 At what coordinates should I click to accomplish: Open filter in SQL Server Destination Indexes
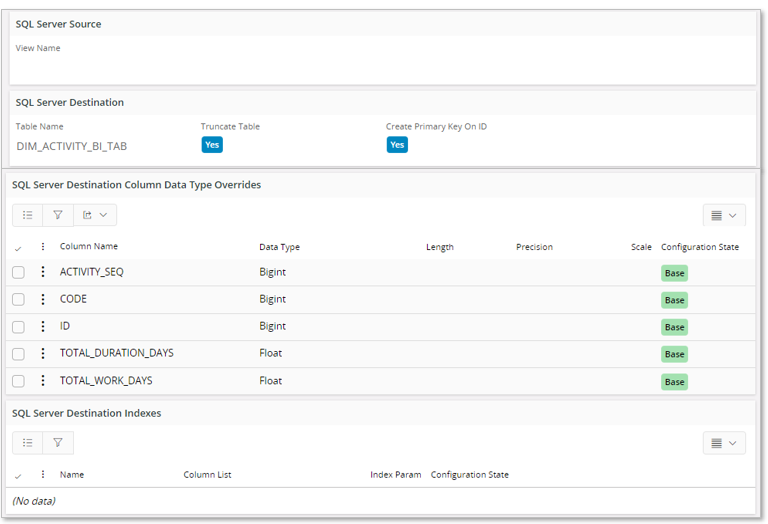click(x=58, y=442)
